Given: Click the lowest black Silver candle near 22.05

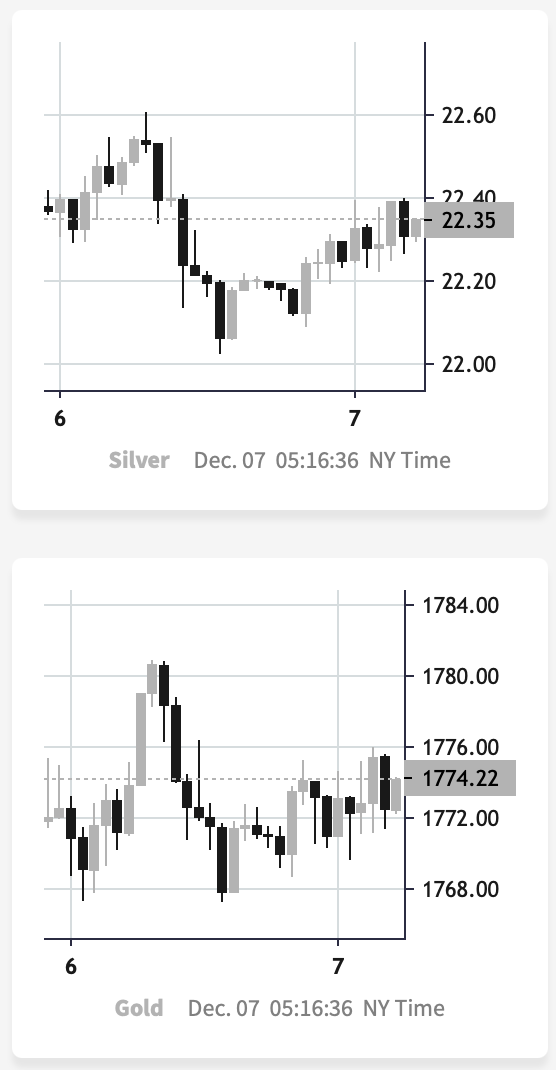Looking at the screenshot, I should click(x=220, y=310).
